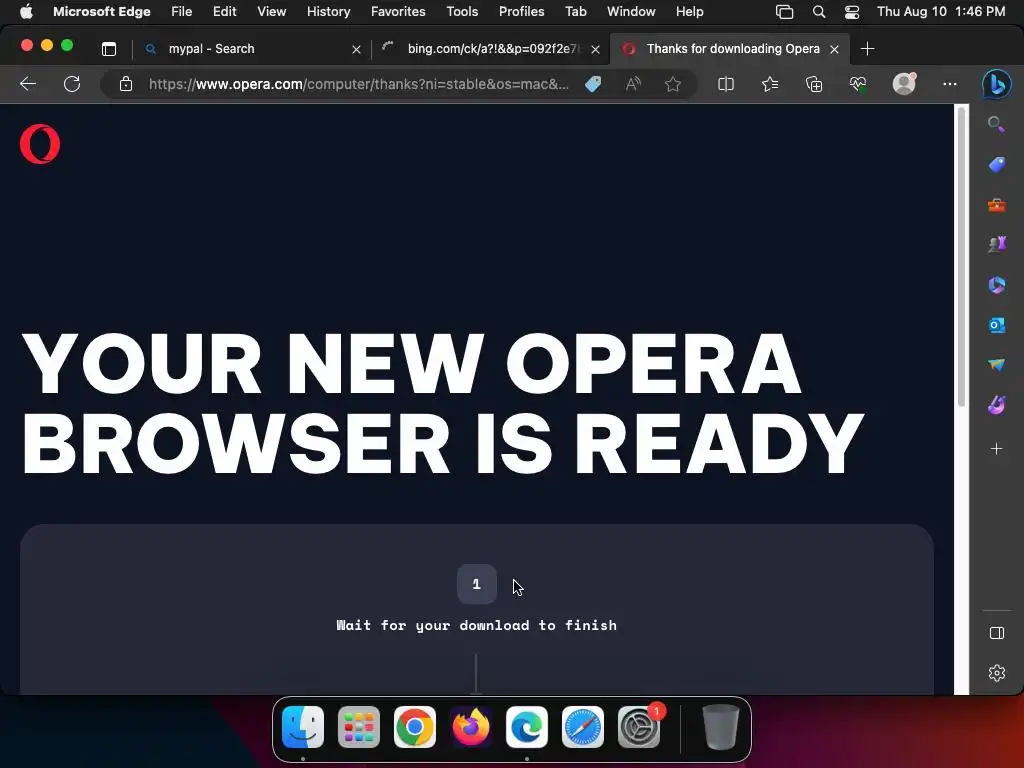Open the History menu

coord(328,11)
